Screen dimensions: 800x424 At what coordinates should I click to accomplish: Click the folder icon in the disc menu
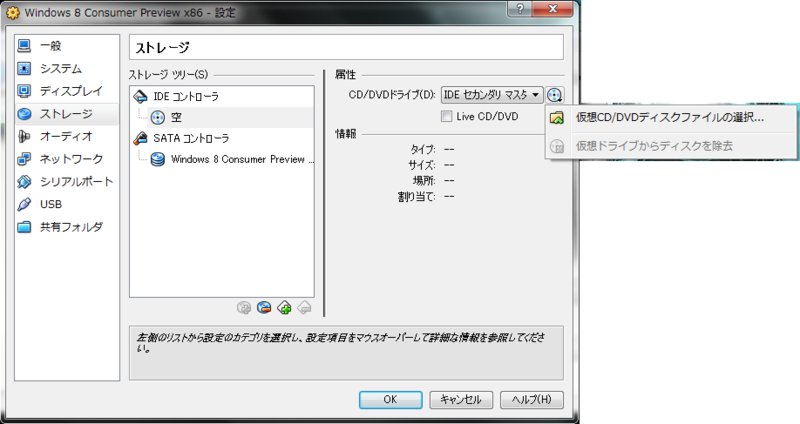point(557,118)
